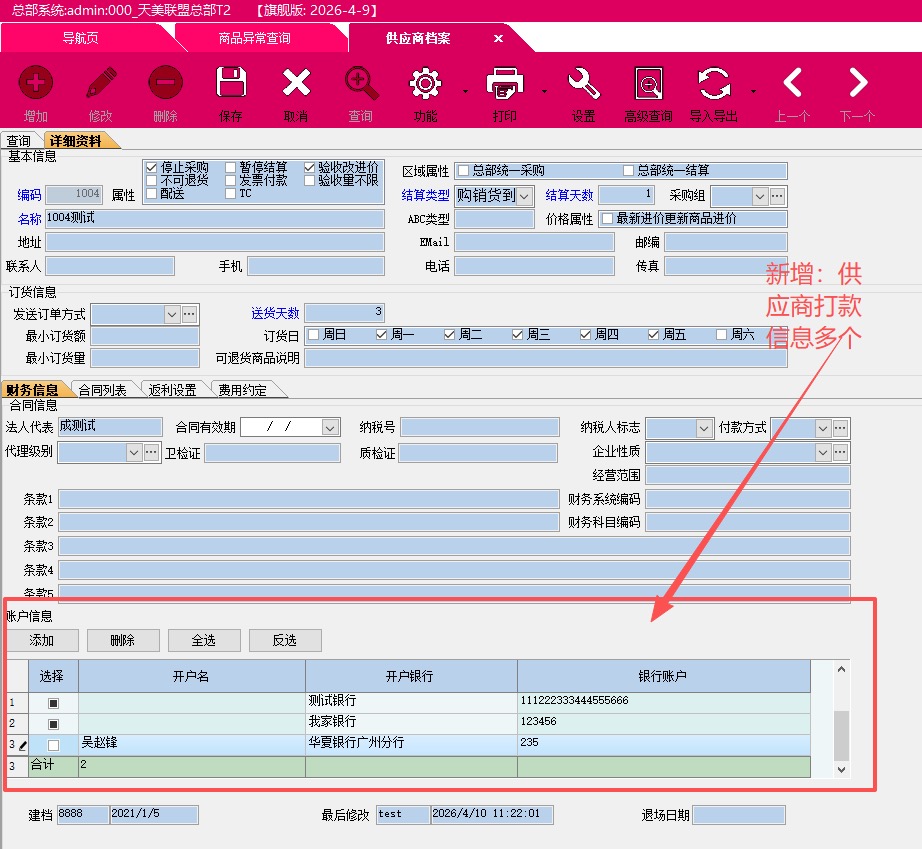Enable the 周六 order day checkbox

(722, 335)
